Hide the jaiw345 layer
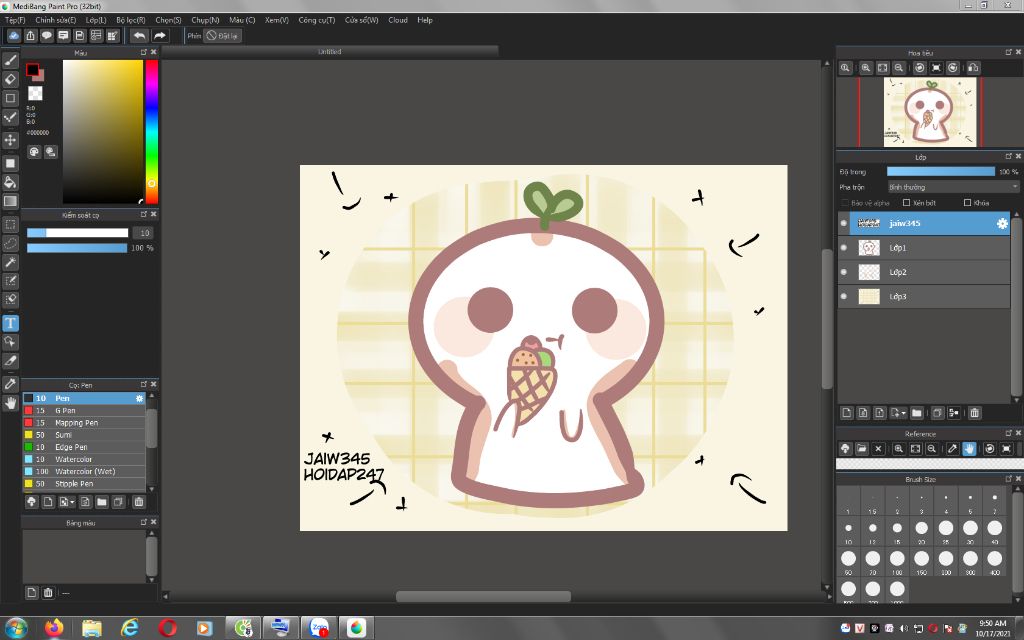Viewport: 1024px width, 640px height. 844,223
